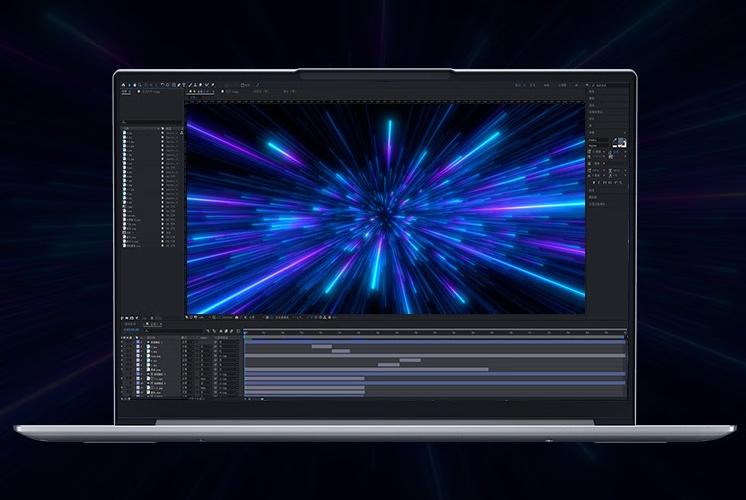Viewport: 746px width, 500px height.
Task: Switch to the Project panel tab
Action: click(126, 91)
